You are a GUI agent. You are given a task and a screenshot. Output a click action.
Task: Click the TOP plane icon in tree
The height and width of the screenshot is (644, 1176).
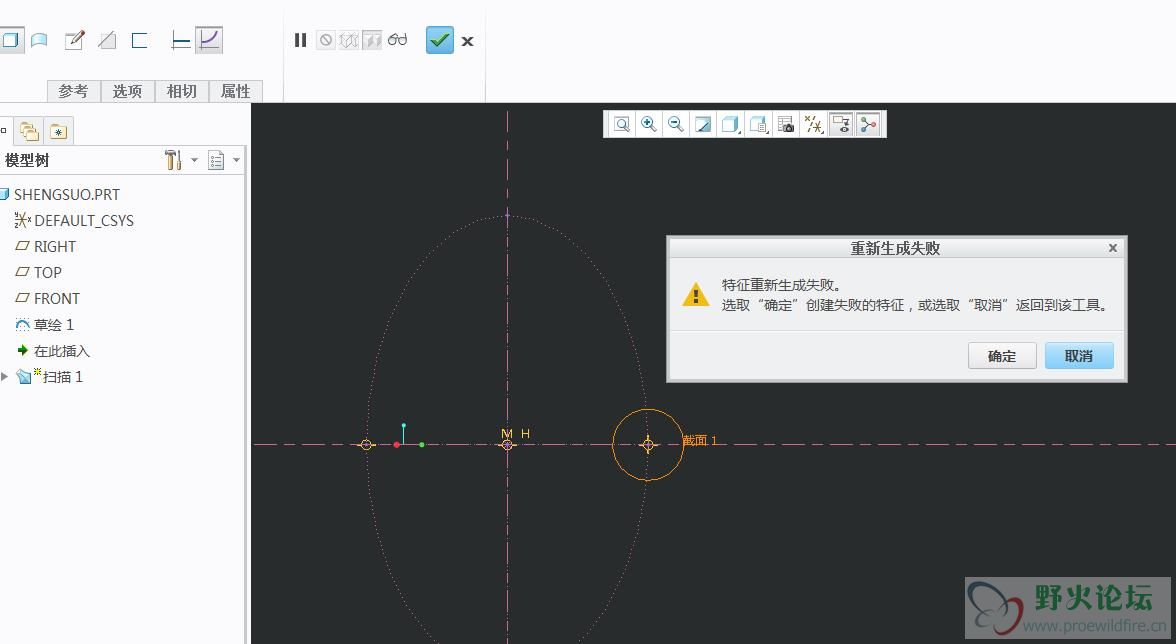(22, 272)
